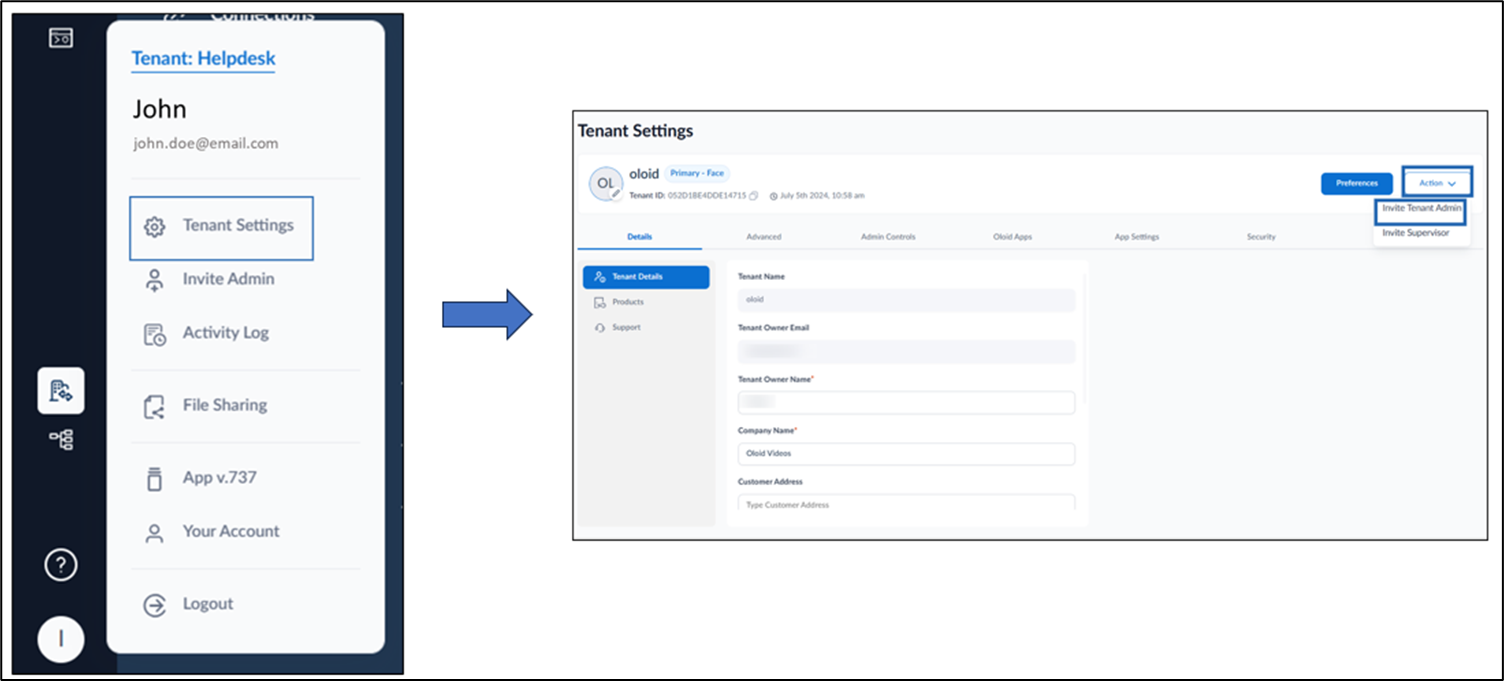
Task: Go to the App Settings tab
Action: point(1137,237)
